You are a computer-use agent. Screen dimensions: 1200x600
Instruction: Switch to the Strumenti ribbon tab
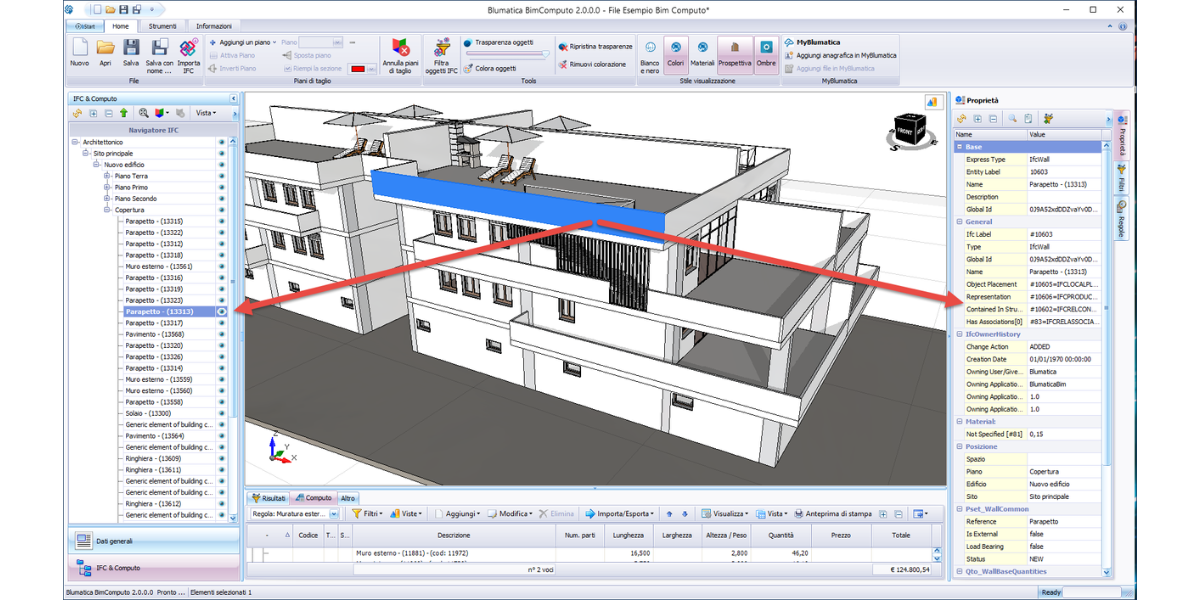(x=162, y=25)
